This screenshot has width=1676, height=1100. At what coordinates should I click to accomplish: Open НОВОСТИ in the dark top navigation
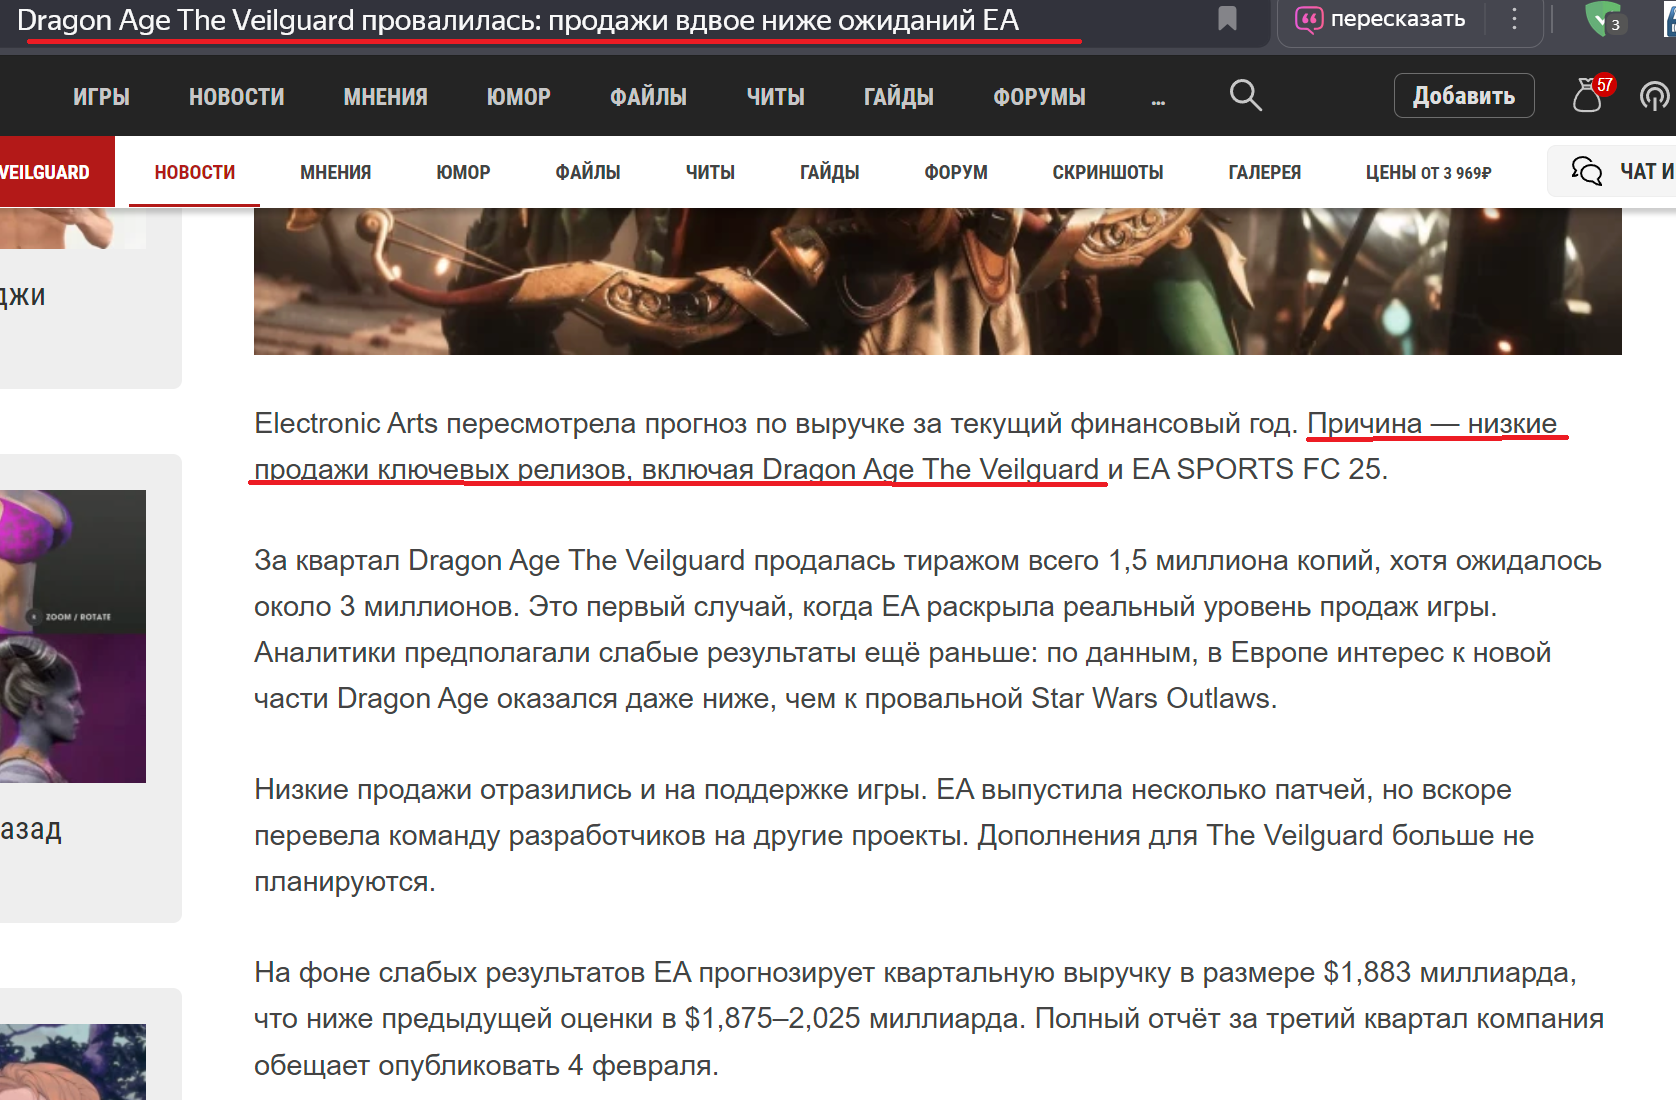236,97
